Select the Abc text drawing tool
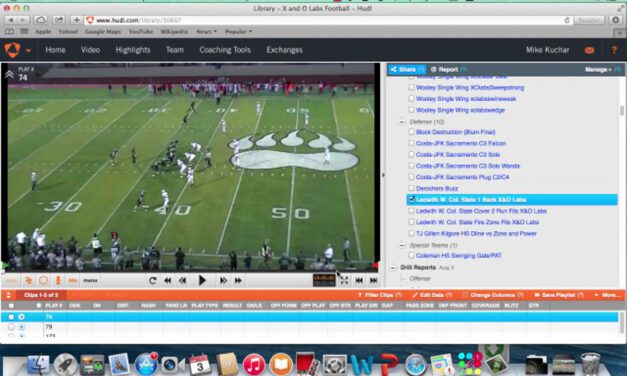Image resolution: width=627 pixels, height=376 pixels. (x=73, y=280)
